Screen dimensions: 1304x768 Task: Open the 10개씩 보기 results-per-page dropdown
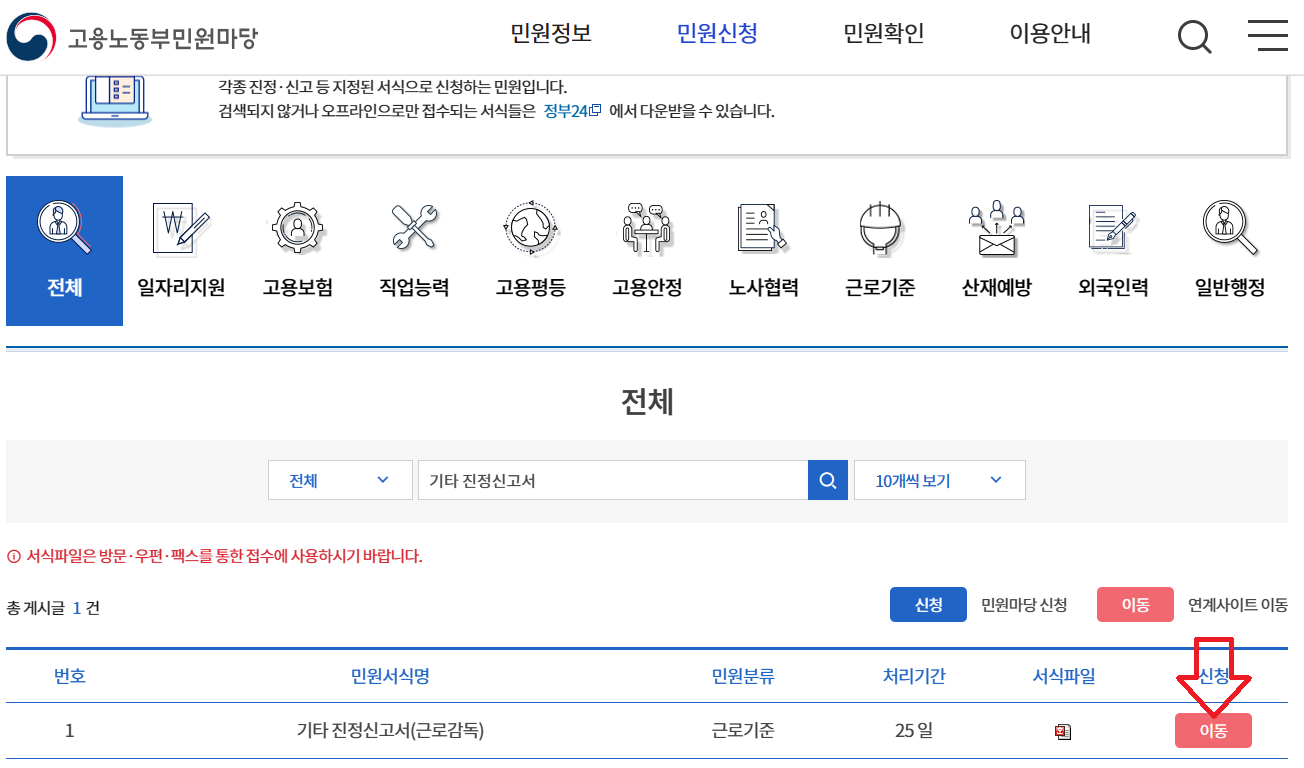point(938,479)
